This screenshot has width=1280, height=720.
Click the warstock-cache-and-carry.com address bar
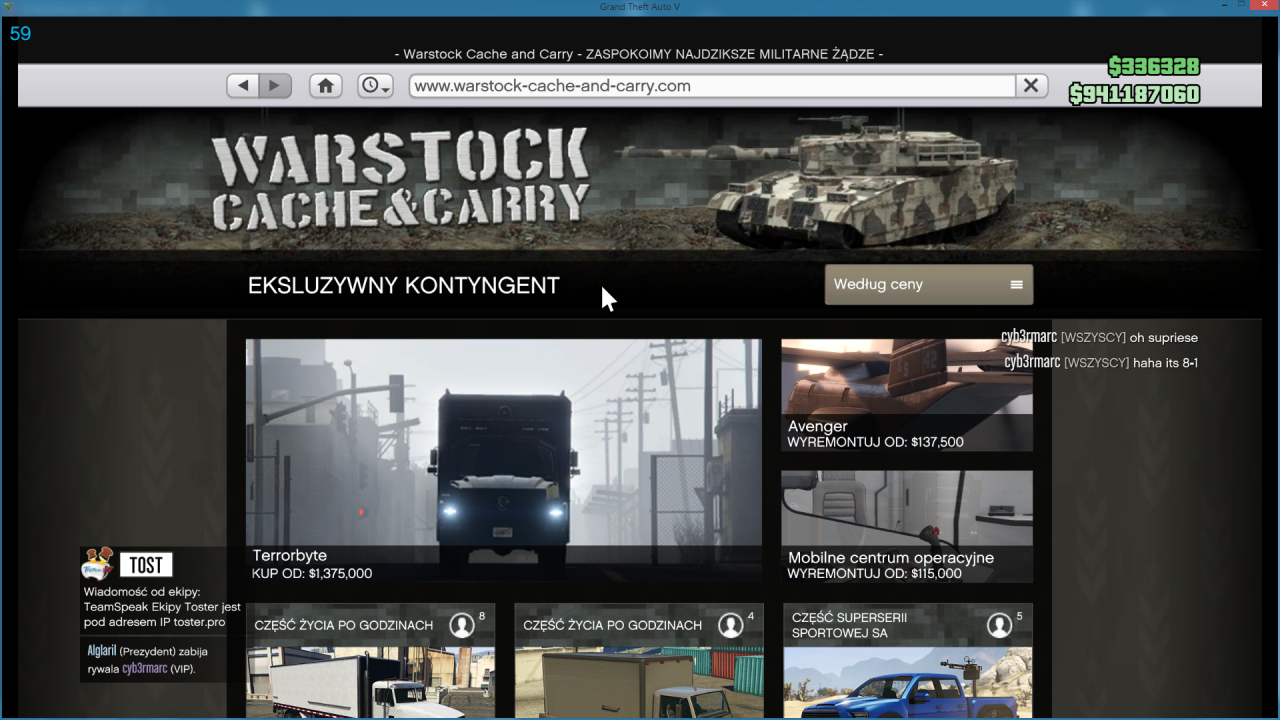tap(712, 86)
